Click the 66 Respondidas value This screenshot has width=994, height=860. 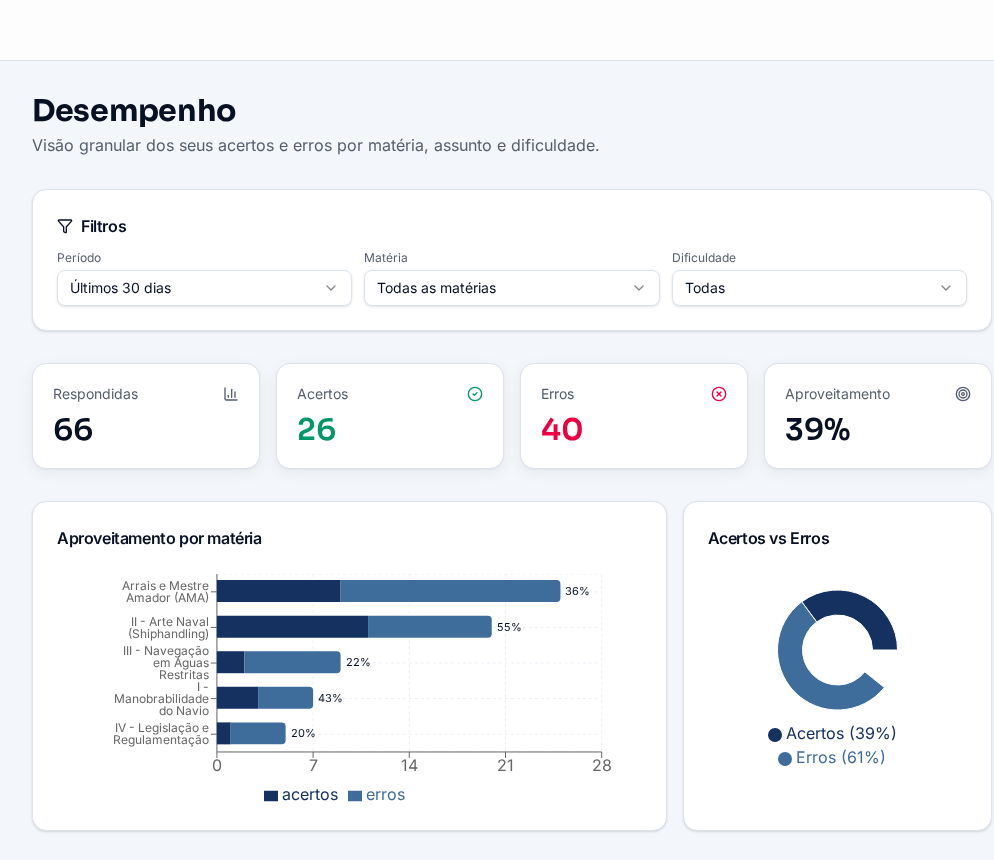coord(74,430)
